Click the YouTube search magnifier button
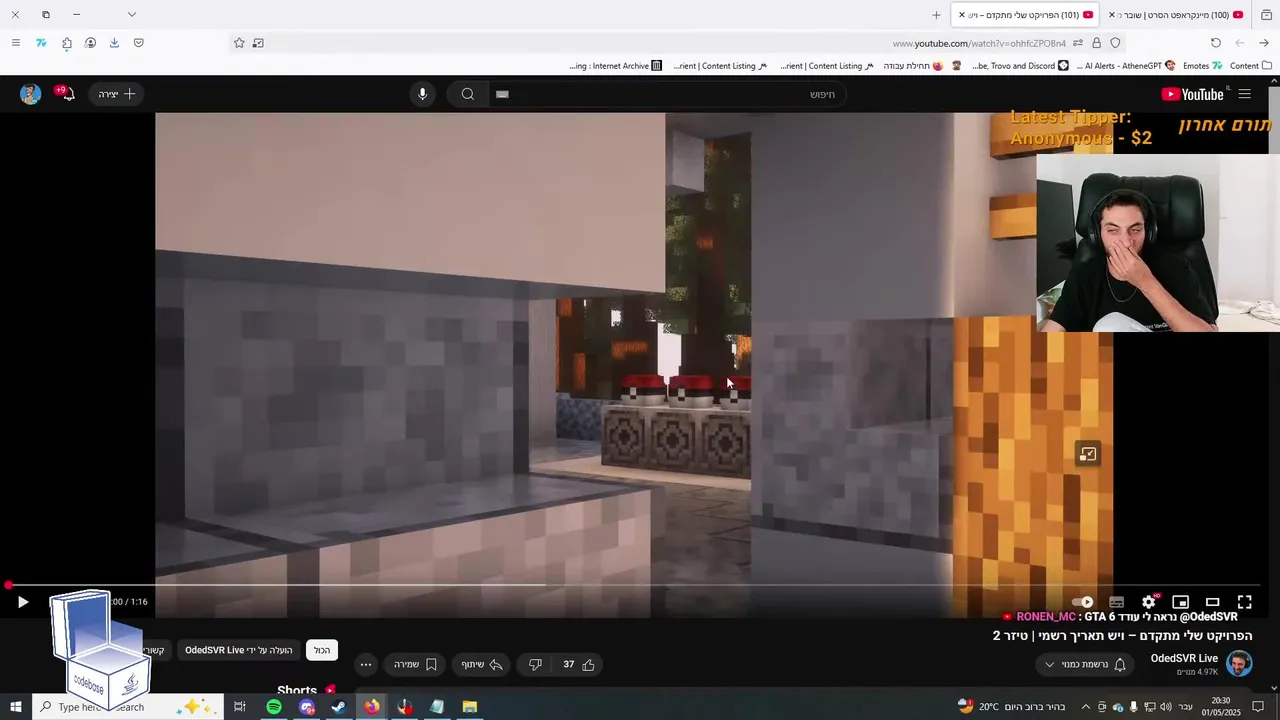Screen dimensions: 1280x720 pos(467,94)
